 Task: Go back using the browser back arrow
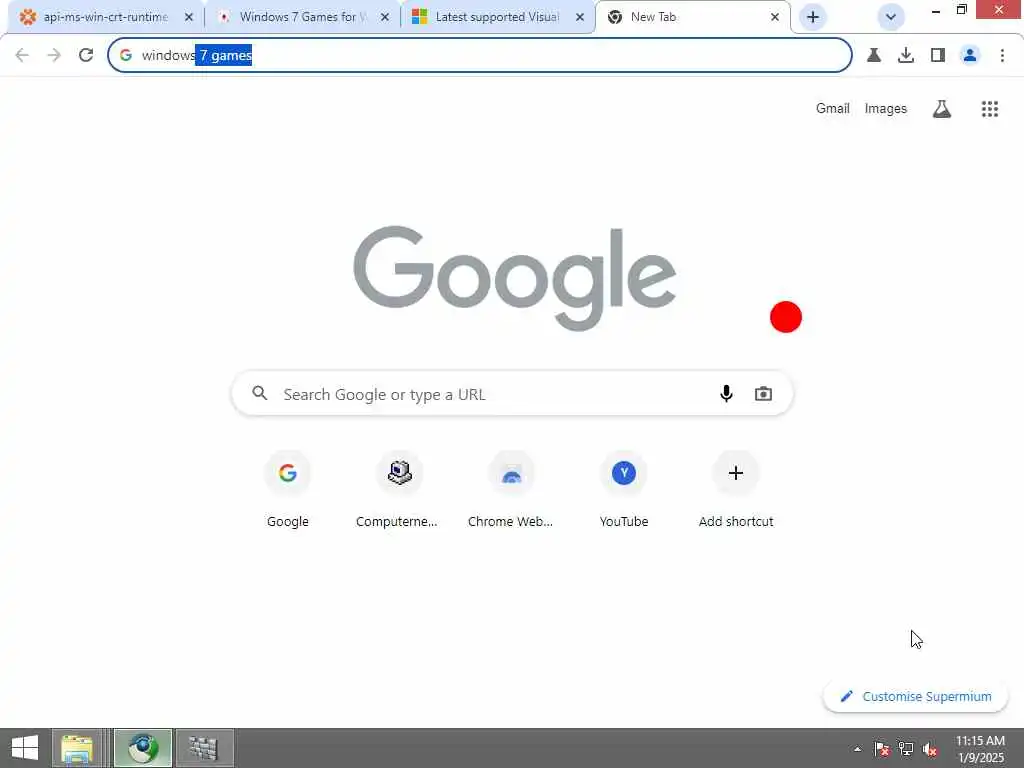point(22,56)
